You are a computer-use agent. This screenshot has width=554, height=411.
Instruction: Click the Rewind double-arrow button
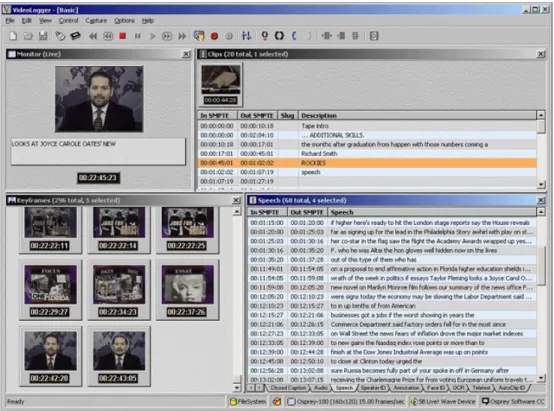click(93, 36)
